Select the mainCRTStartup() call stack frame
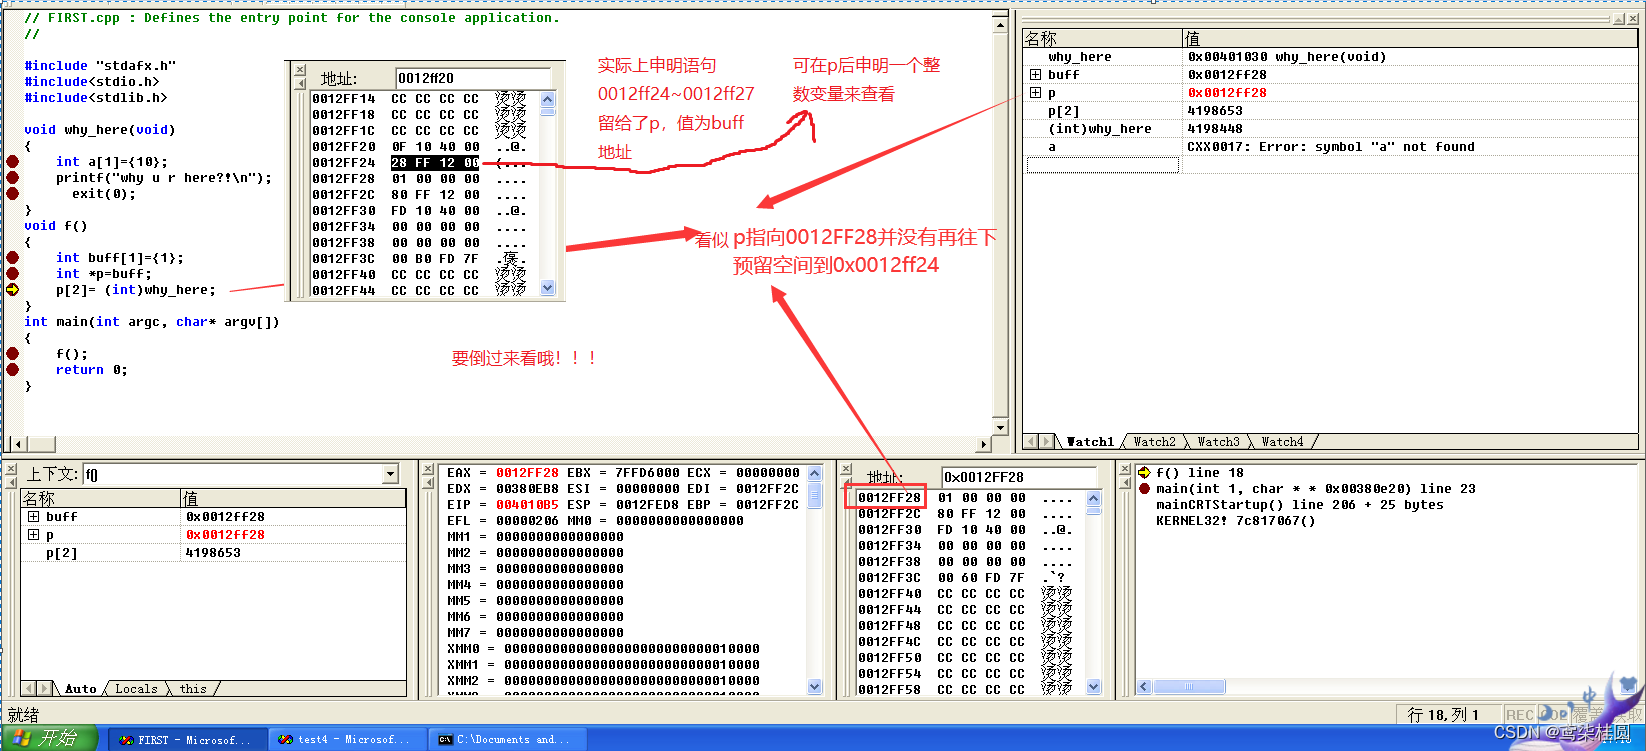 pos(1300,505)
